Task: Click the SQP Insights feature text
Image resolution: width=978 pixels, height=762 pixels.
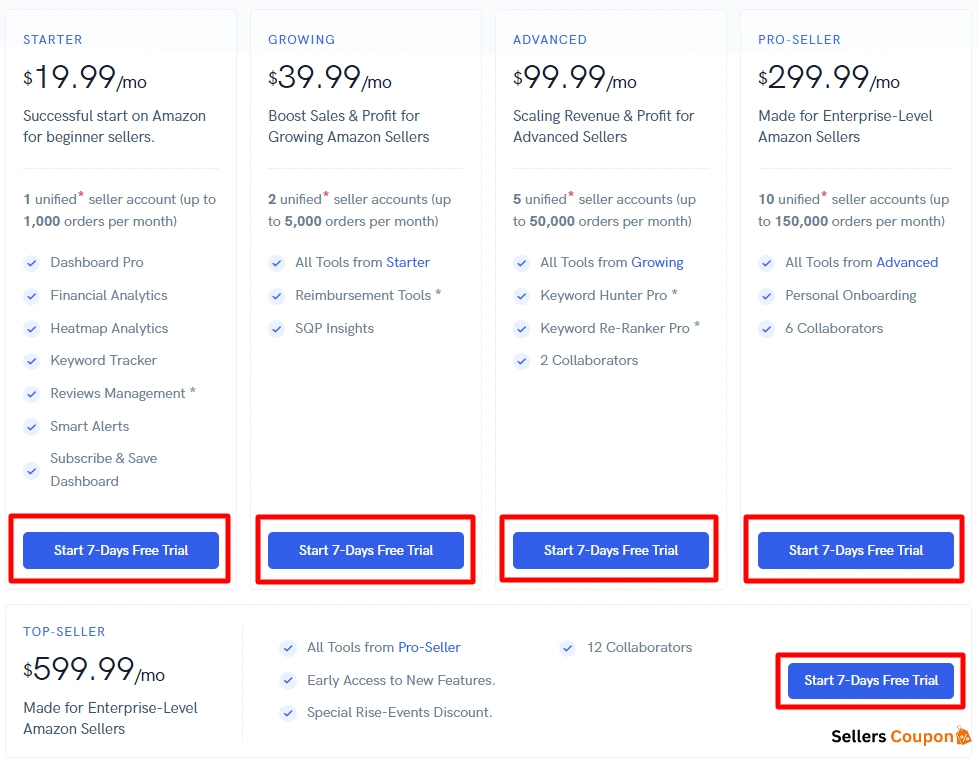Action: click(x=334, y=329)
